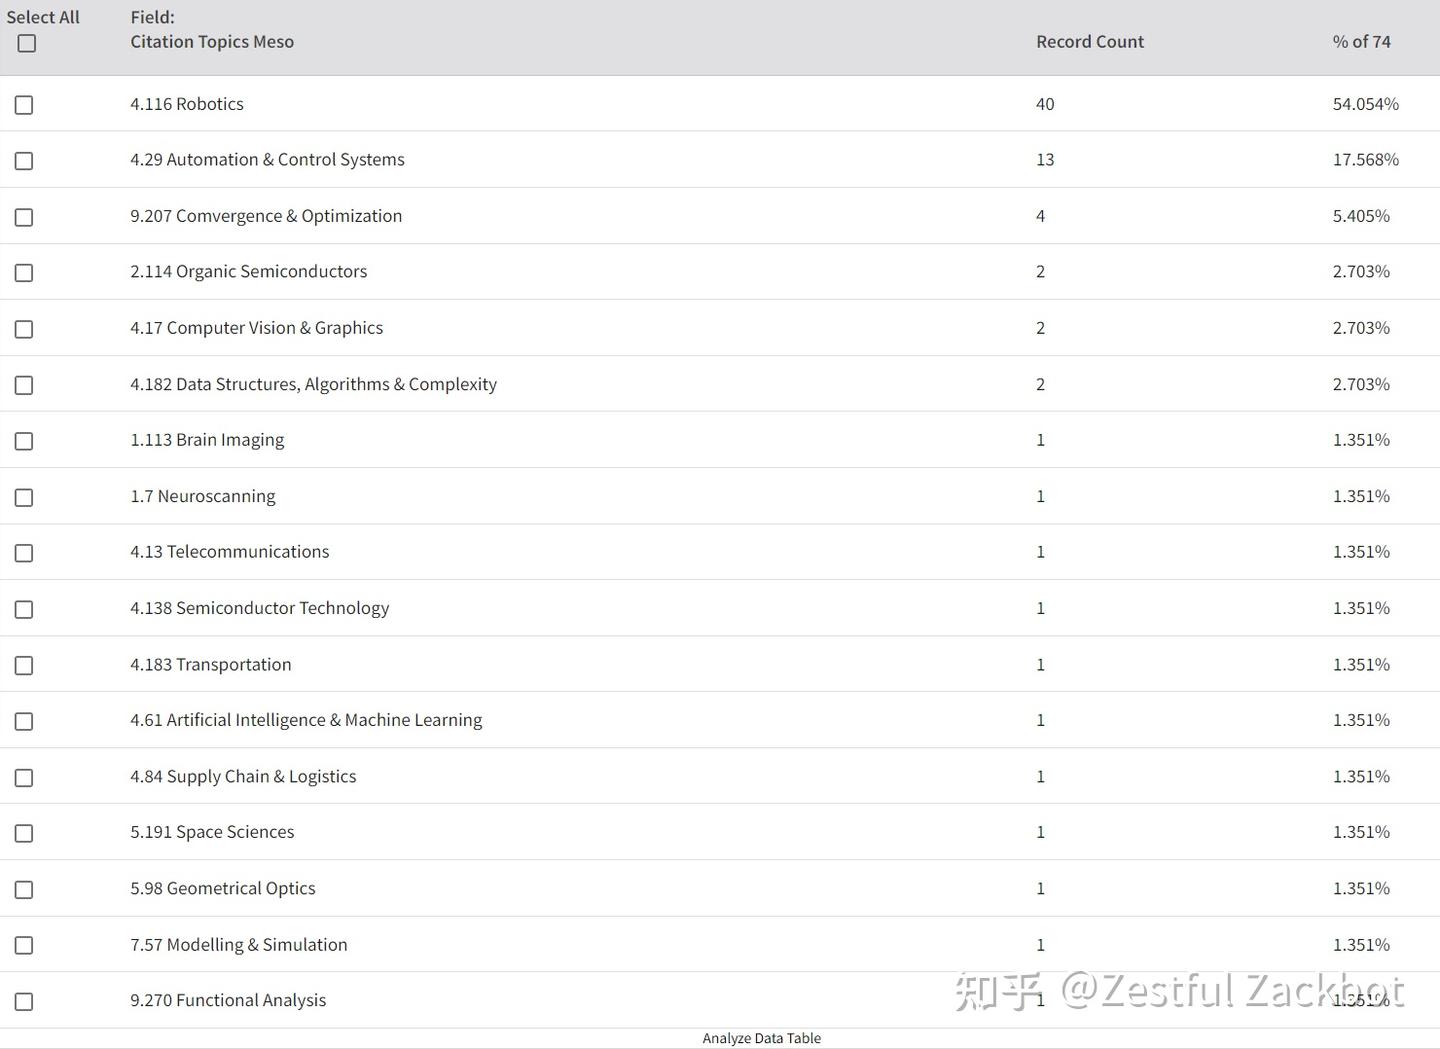
Task: Enable the Data Structures, Algorithms checkbox
Action: pyautogui.click(x=24, y=385)
